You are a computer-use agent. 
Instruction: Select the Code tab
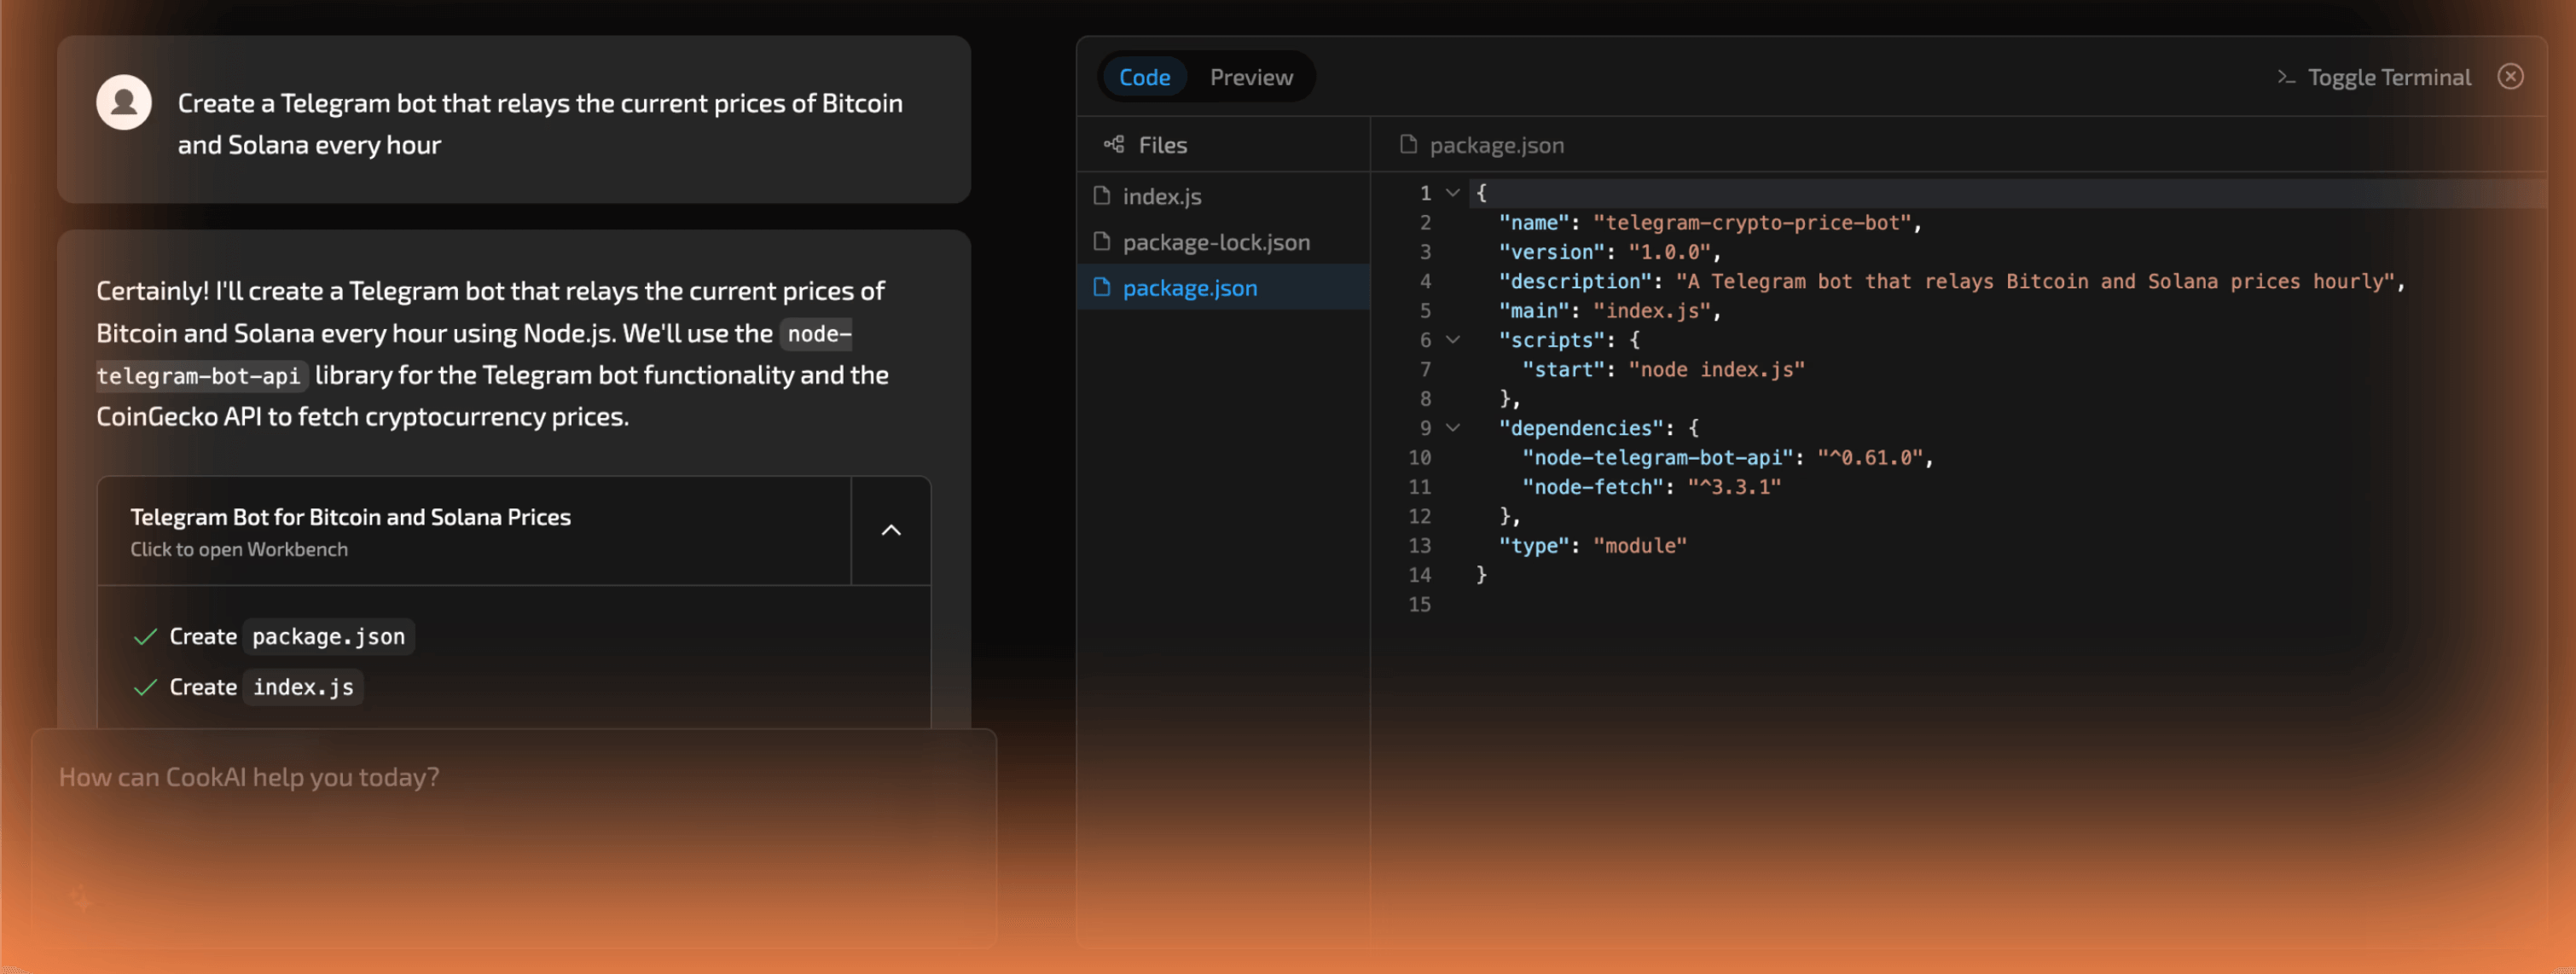[x=1144, y=77]
